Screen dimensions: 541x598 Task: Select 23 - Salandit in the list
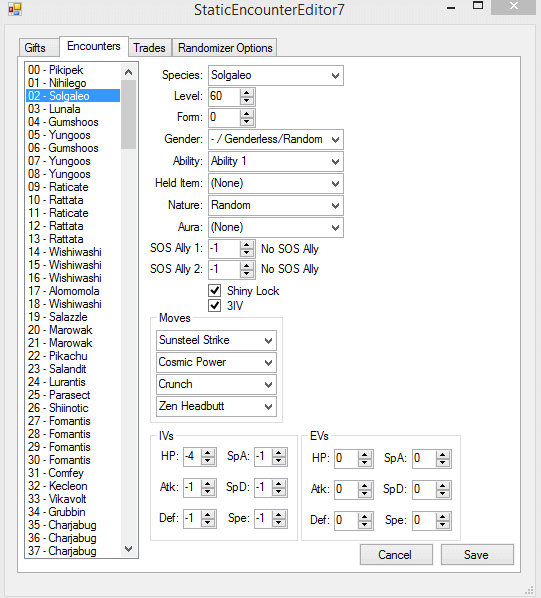(73, 369)
